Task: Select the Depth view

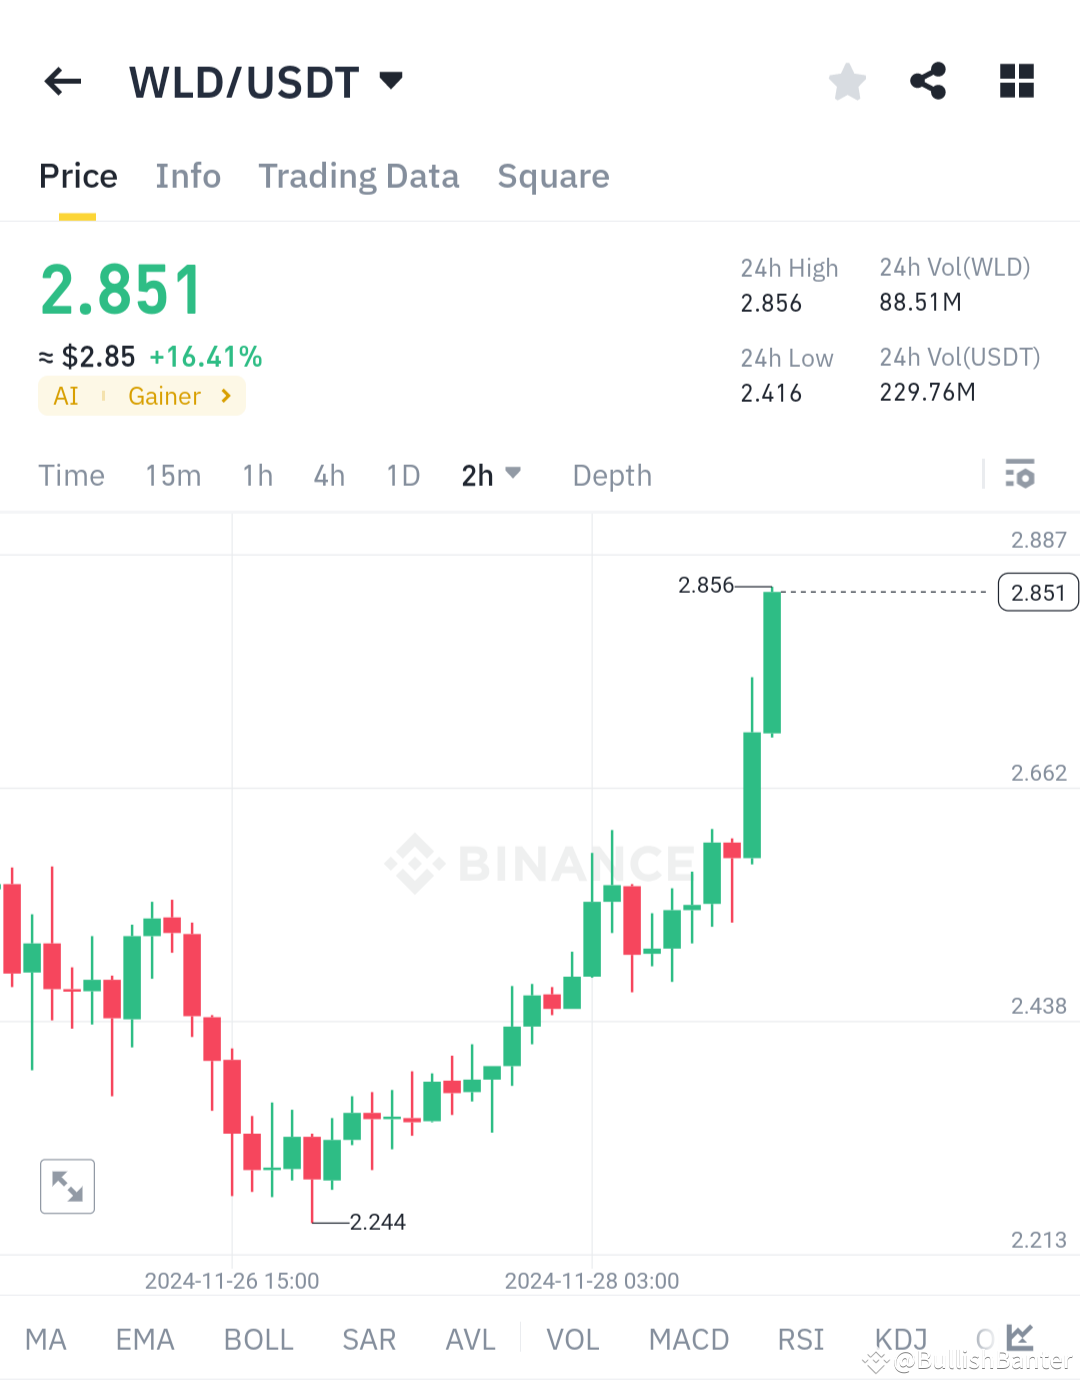Action: (x=611, y=475)
